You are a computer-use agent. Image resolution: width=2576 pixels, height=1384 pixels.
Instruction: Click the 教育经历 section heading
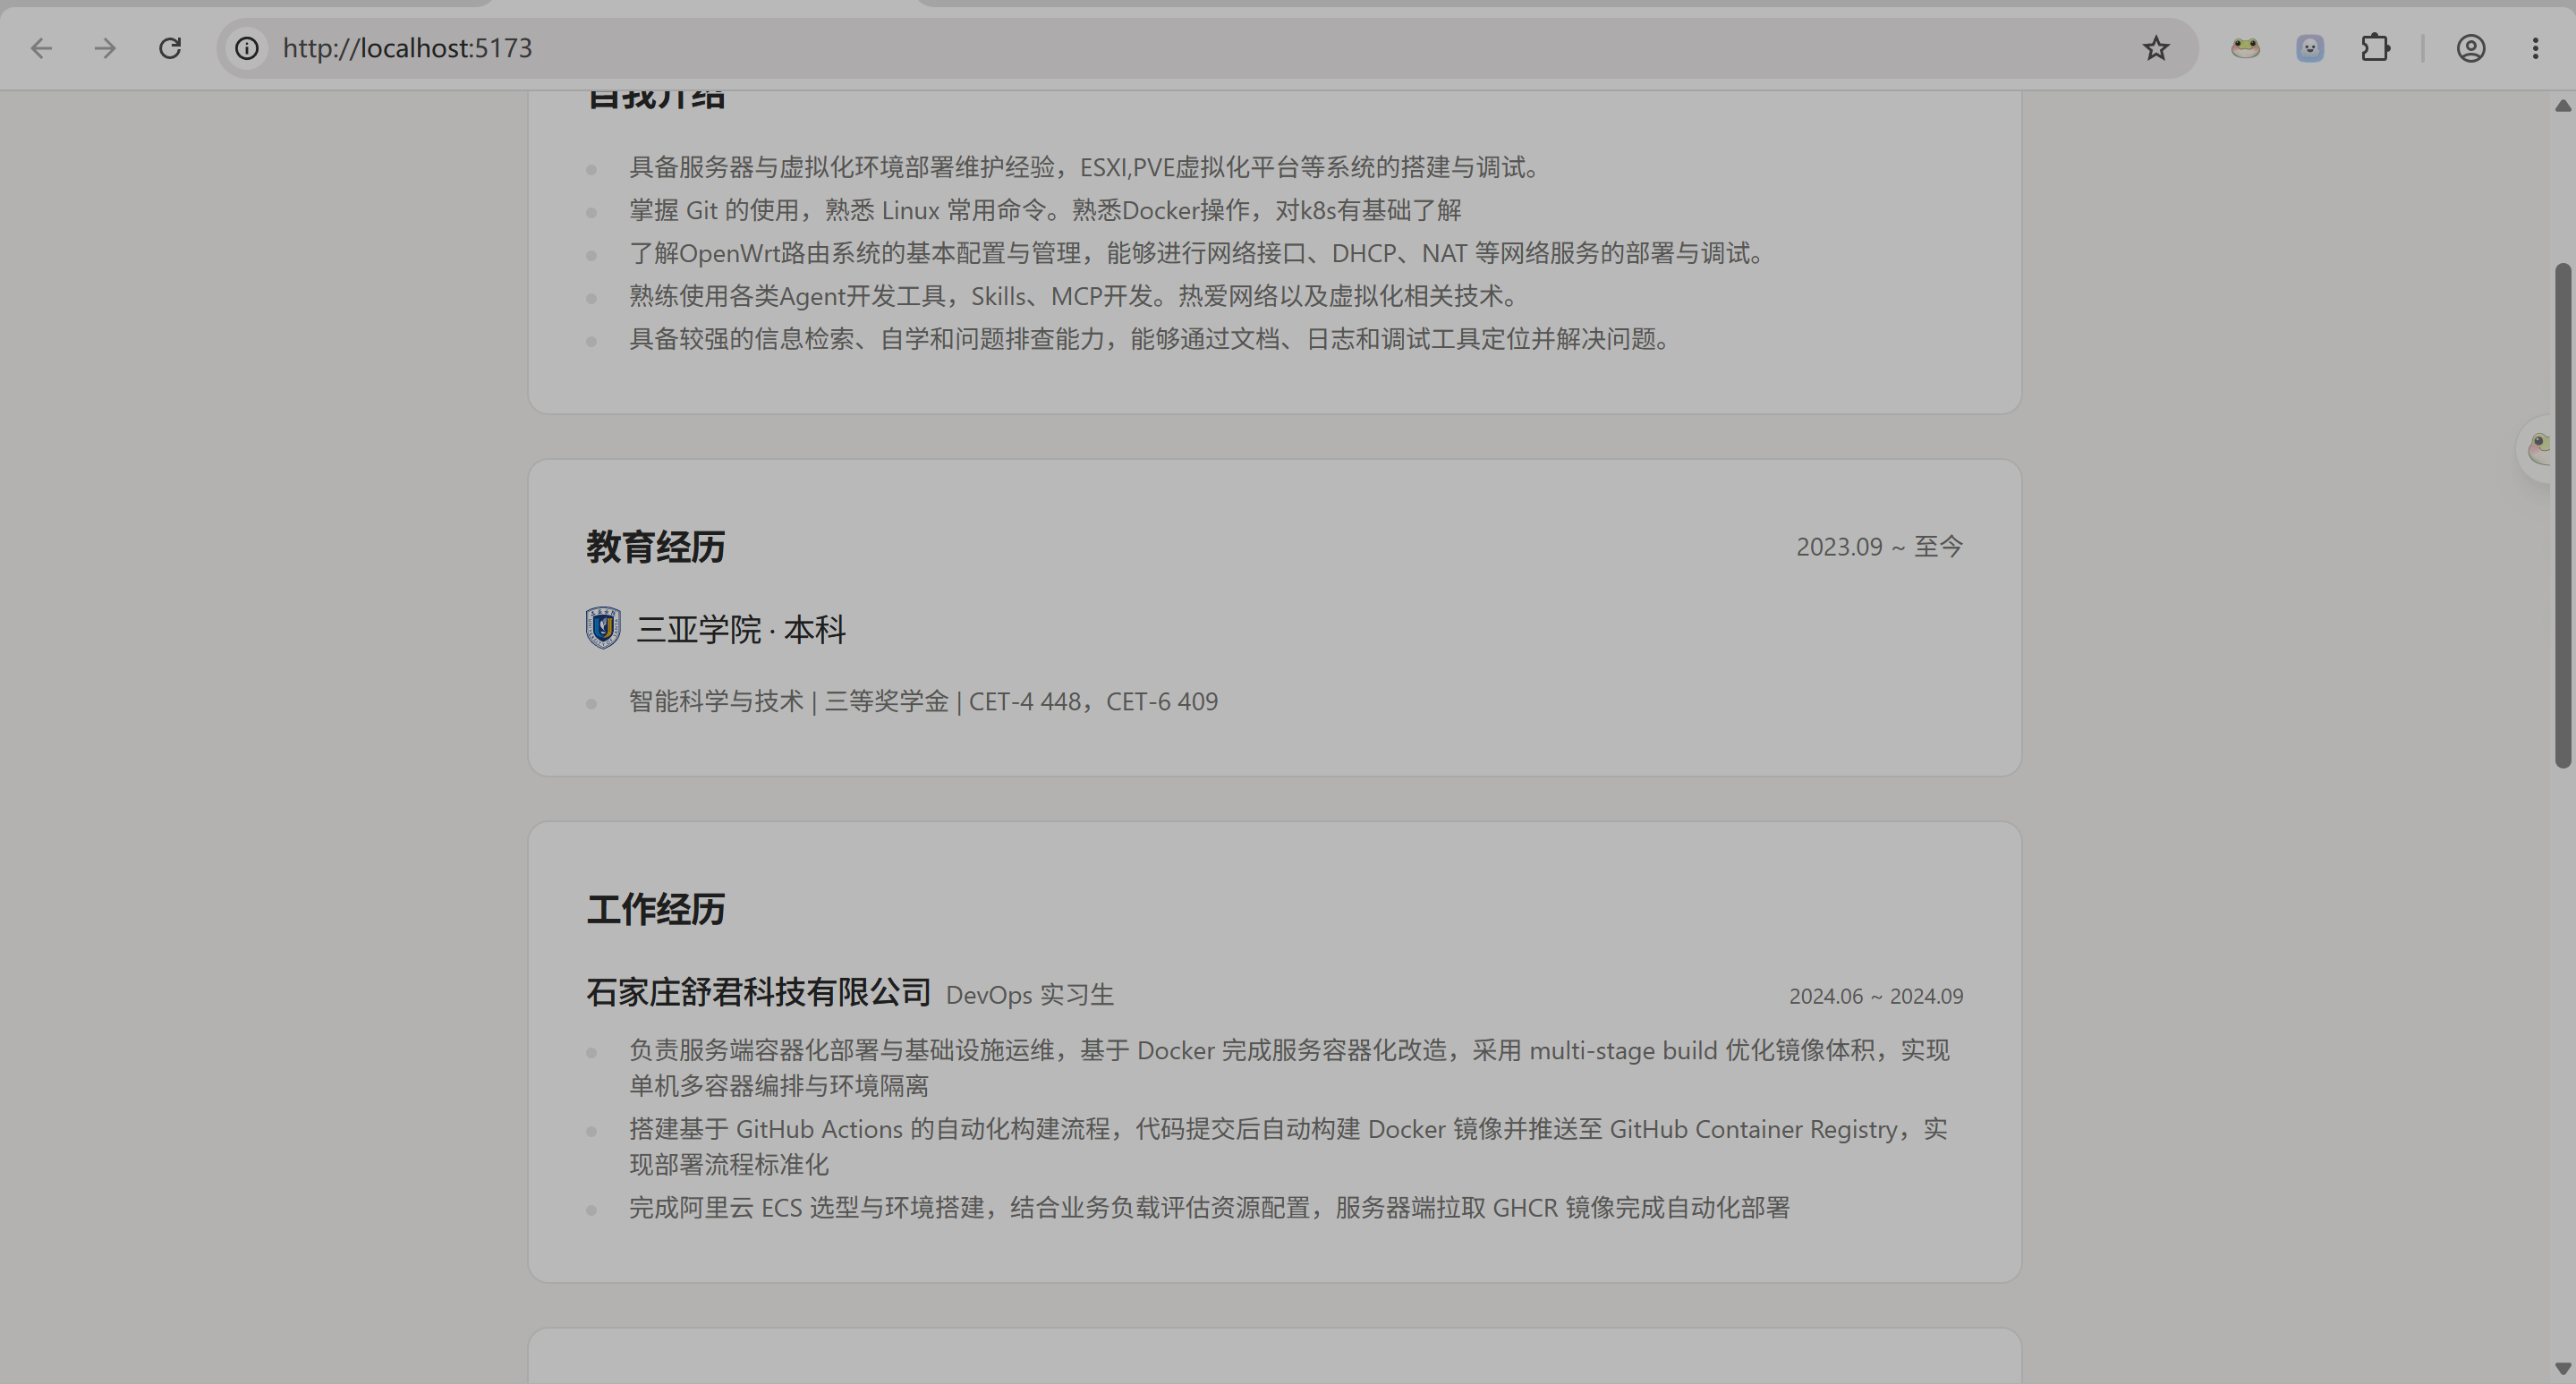(656, 547)
